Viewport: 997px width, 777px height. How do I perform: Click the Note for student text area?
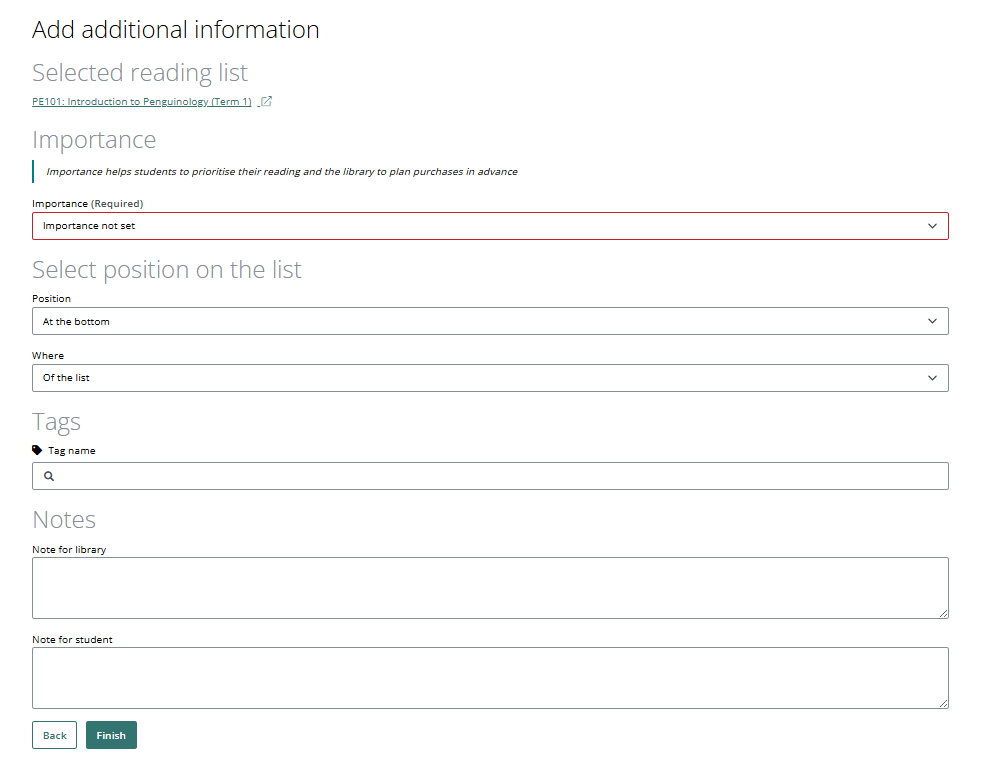(x=490, y=677)
